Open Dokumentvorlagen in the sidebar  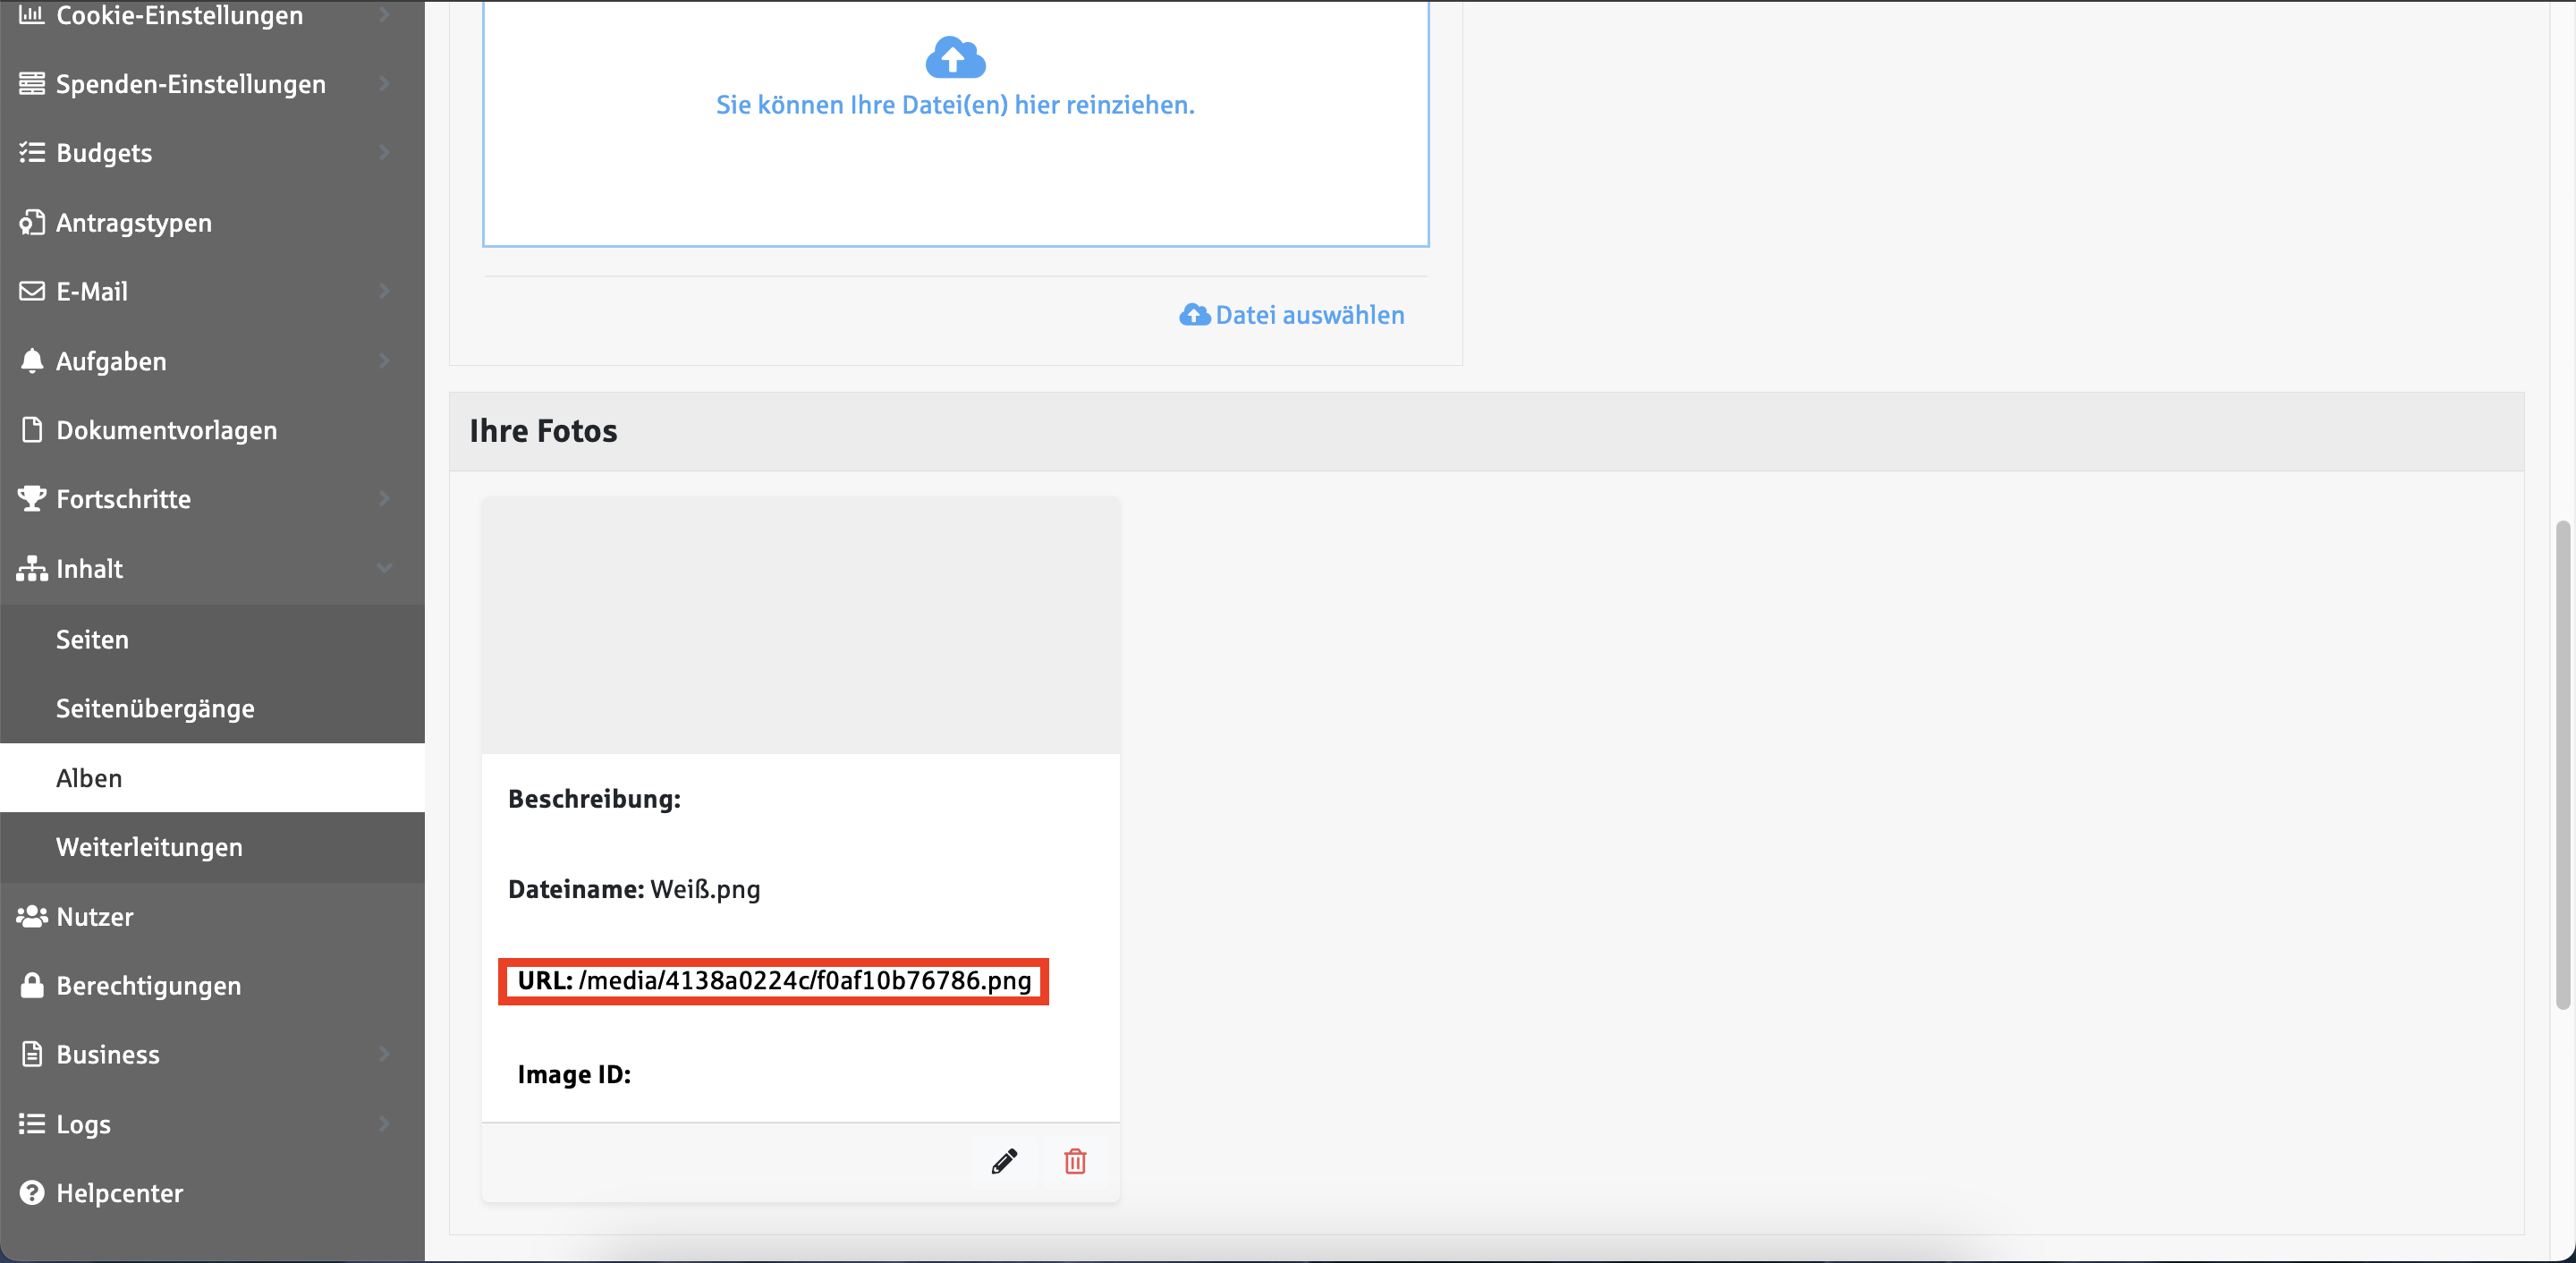pos(166,430)
